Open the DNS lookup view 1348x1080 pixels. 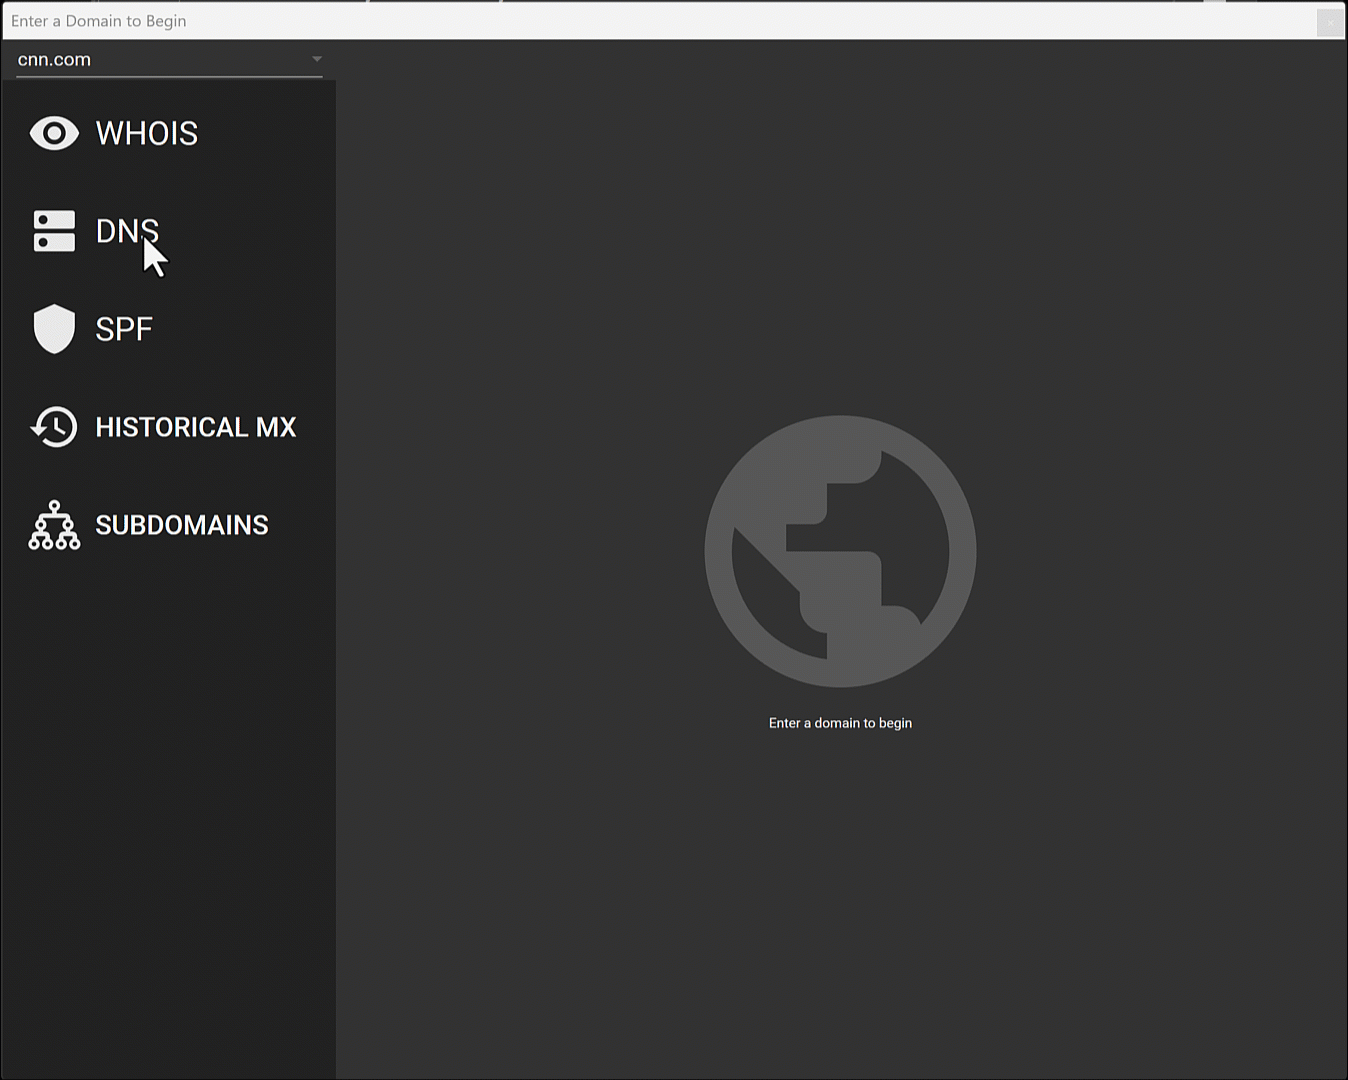[127, 231]
